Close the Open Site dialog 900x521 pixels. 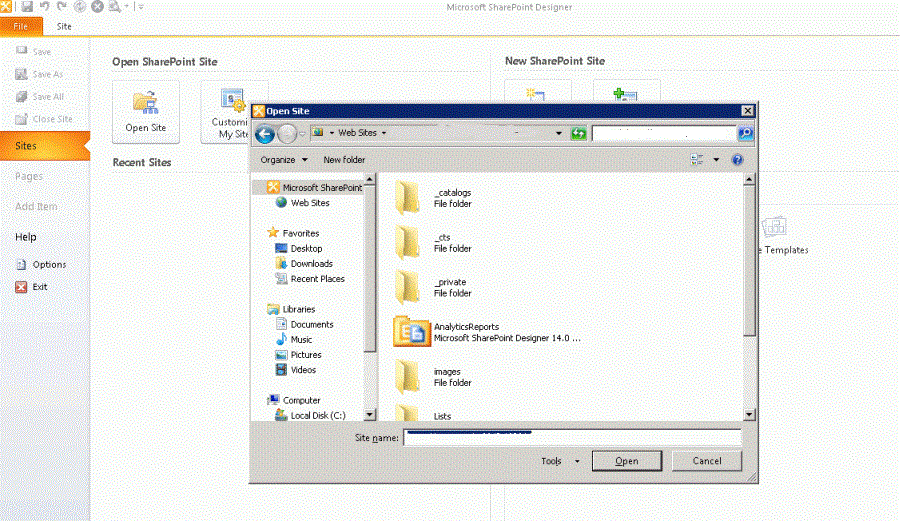click(x=747, y=111)
